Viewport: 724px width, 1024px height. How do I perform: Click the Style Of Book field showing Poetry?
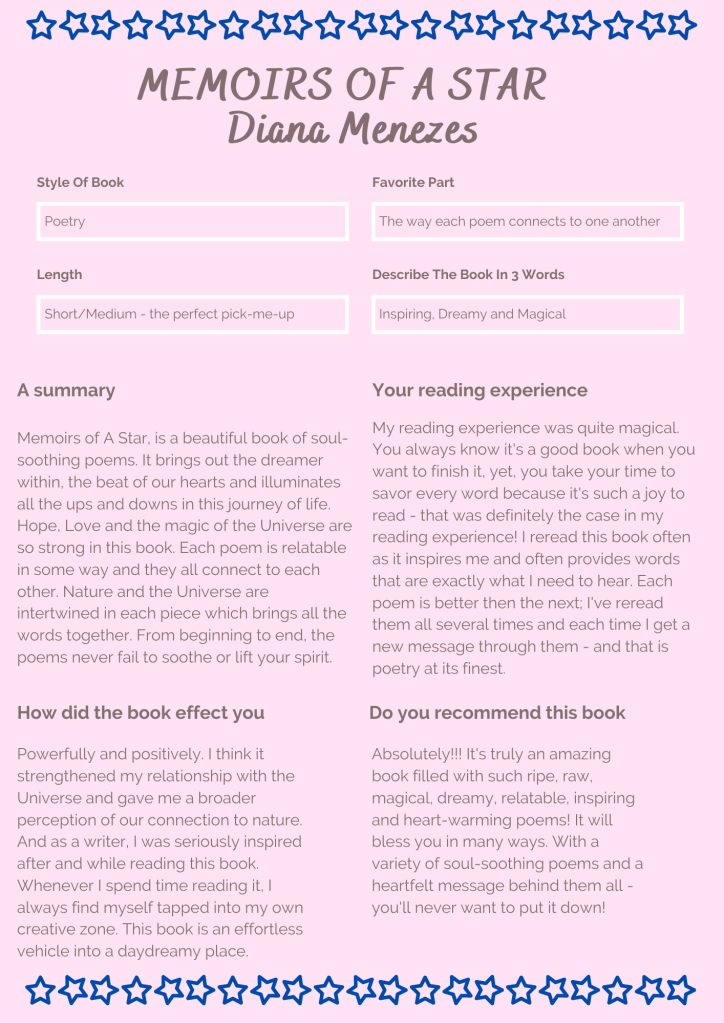pos(191,222)
